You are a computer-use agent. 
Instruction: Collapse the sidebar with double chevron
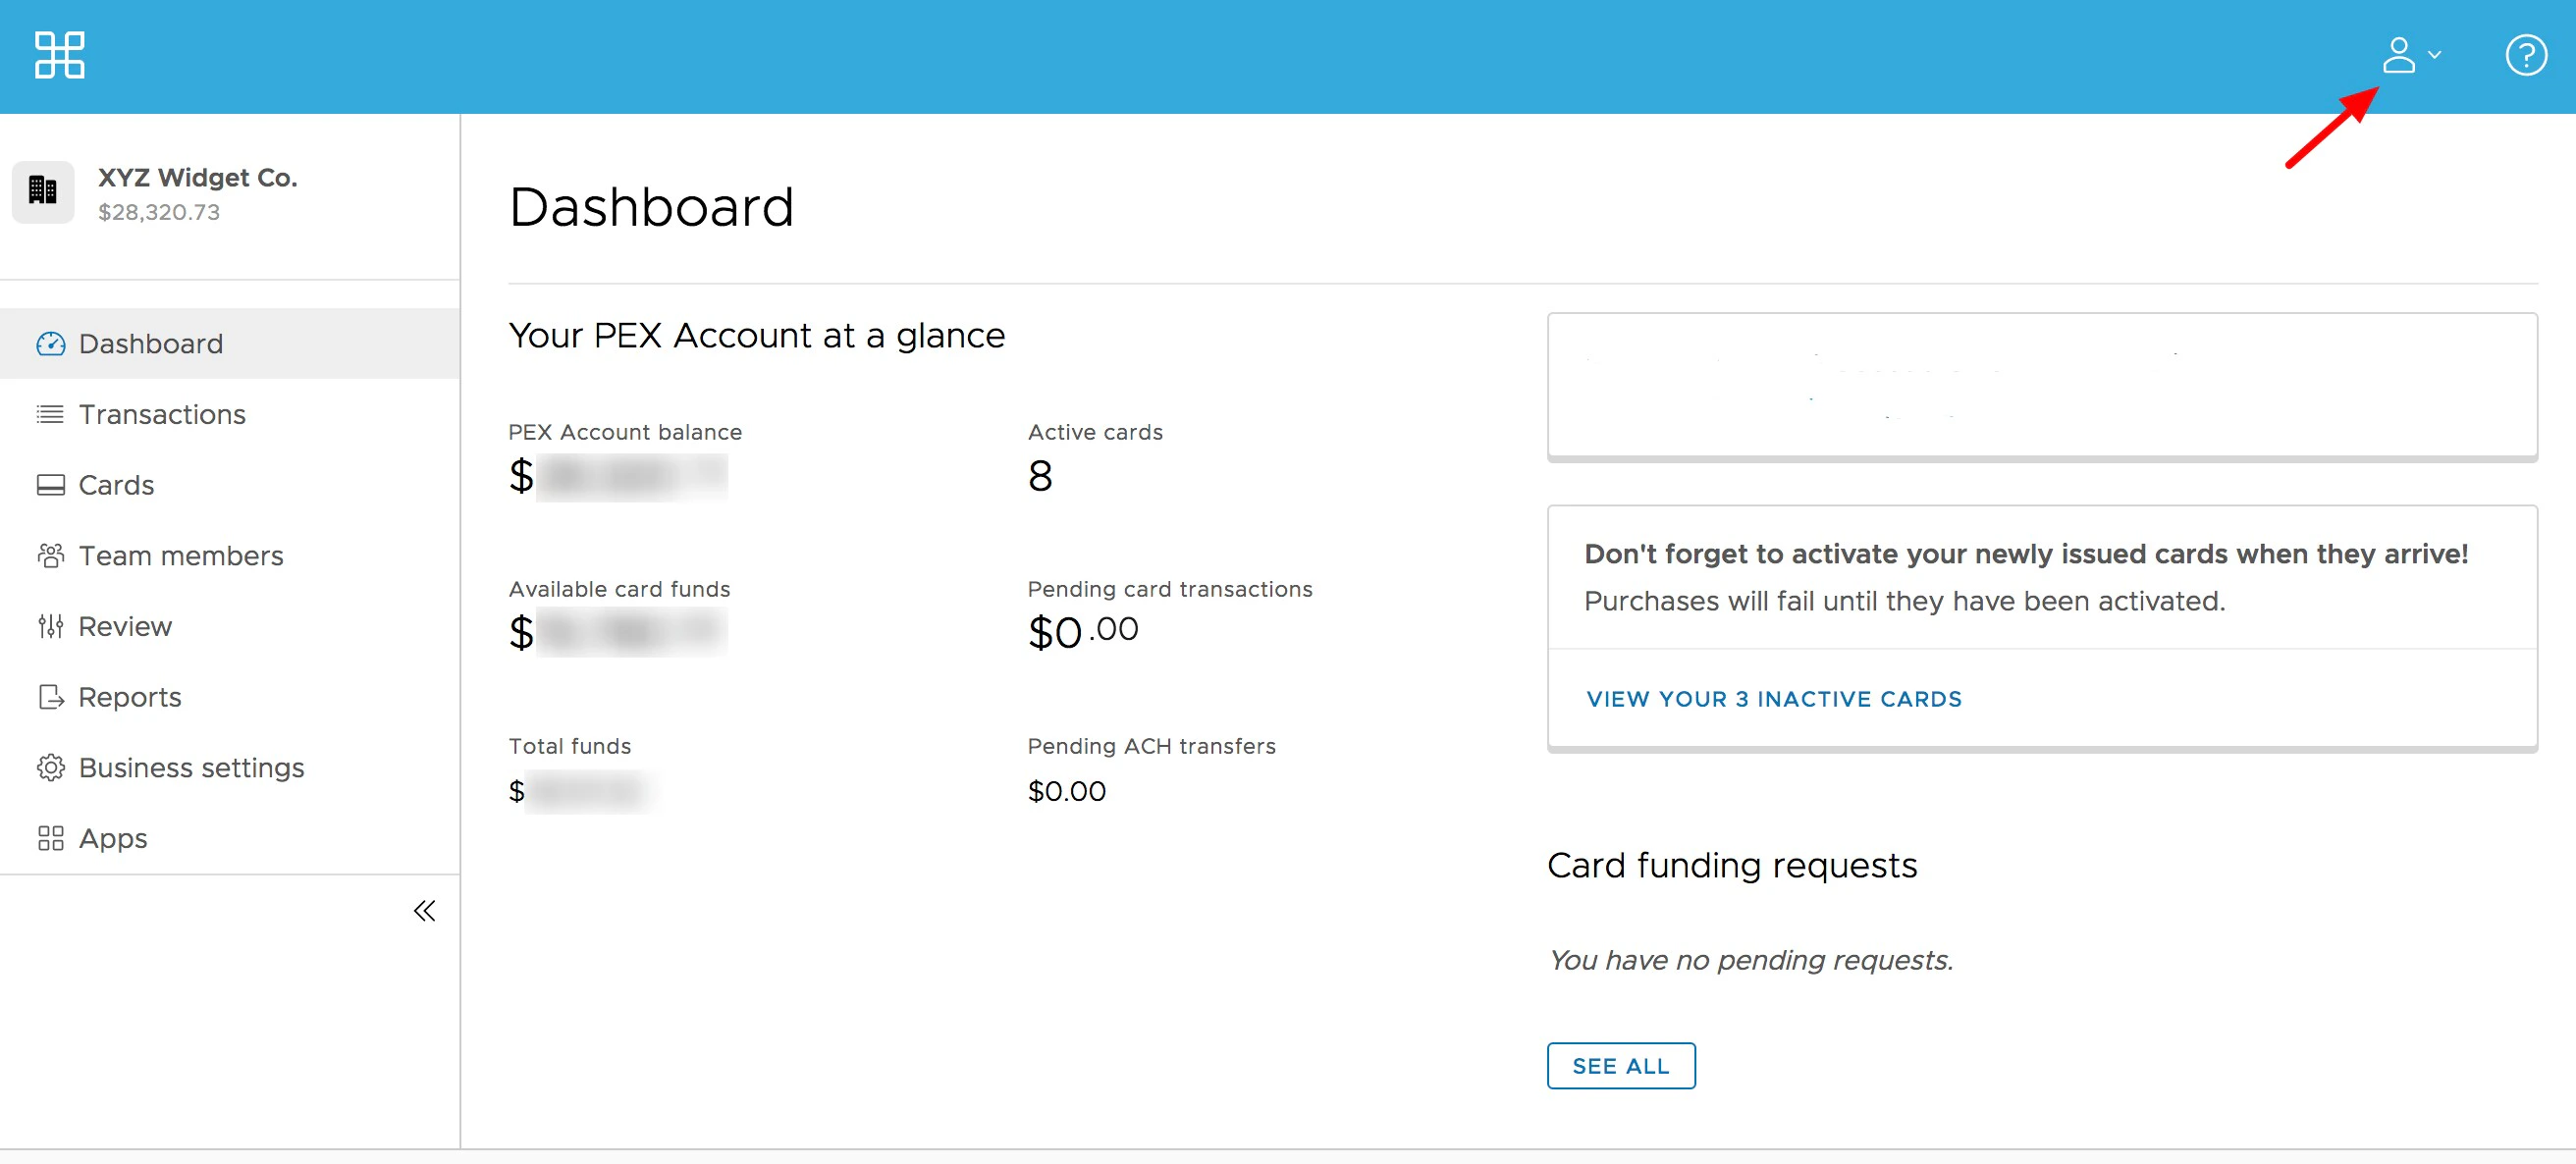(424, 911)
